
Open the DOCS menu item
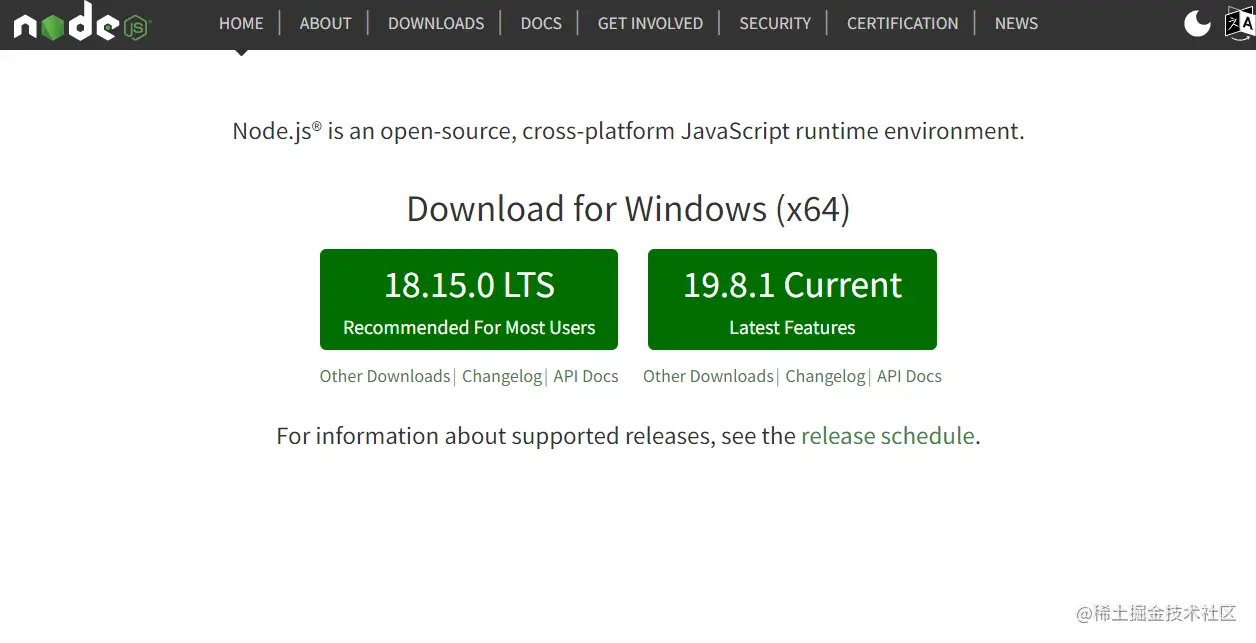541,23
